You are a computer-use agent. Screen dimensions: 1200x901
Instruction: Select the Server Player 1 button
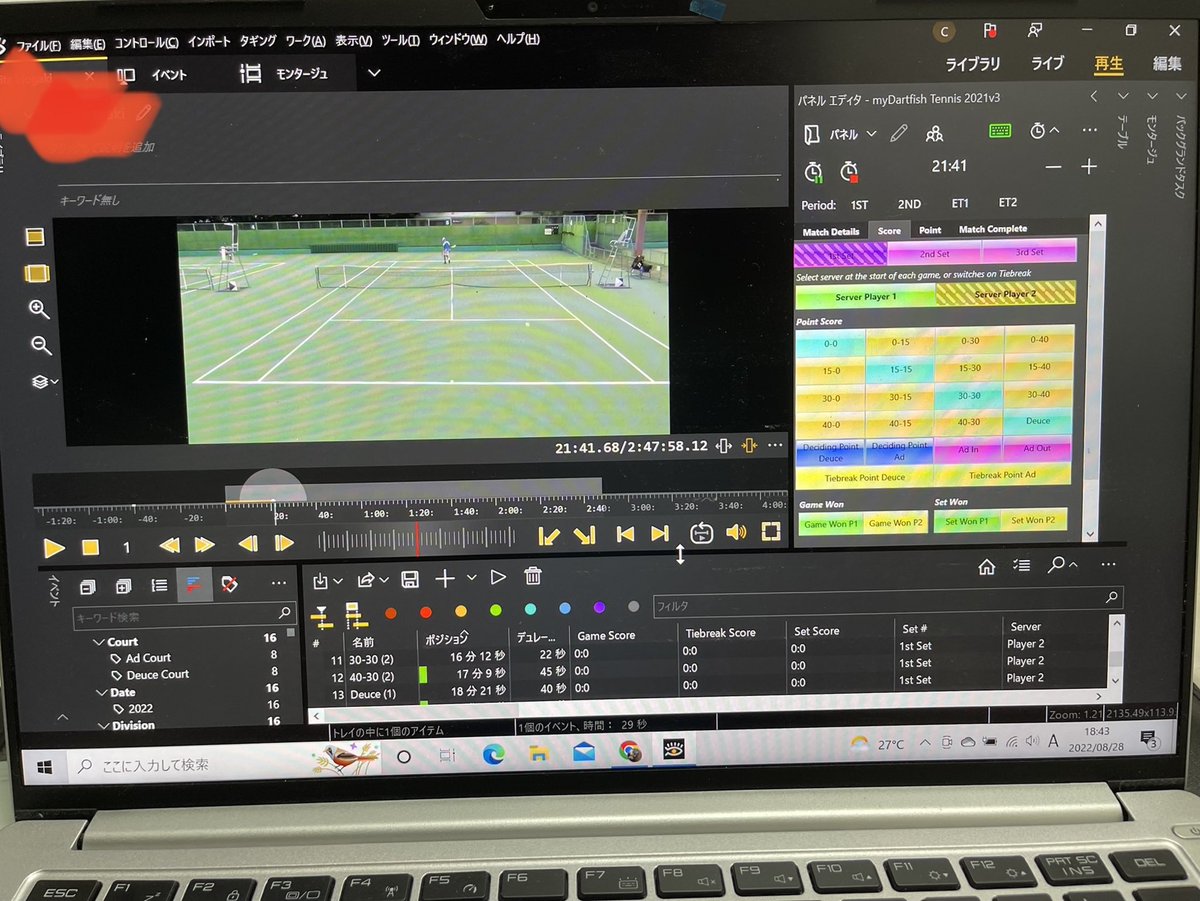coord(866,296)
